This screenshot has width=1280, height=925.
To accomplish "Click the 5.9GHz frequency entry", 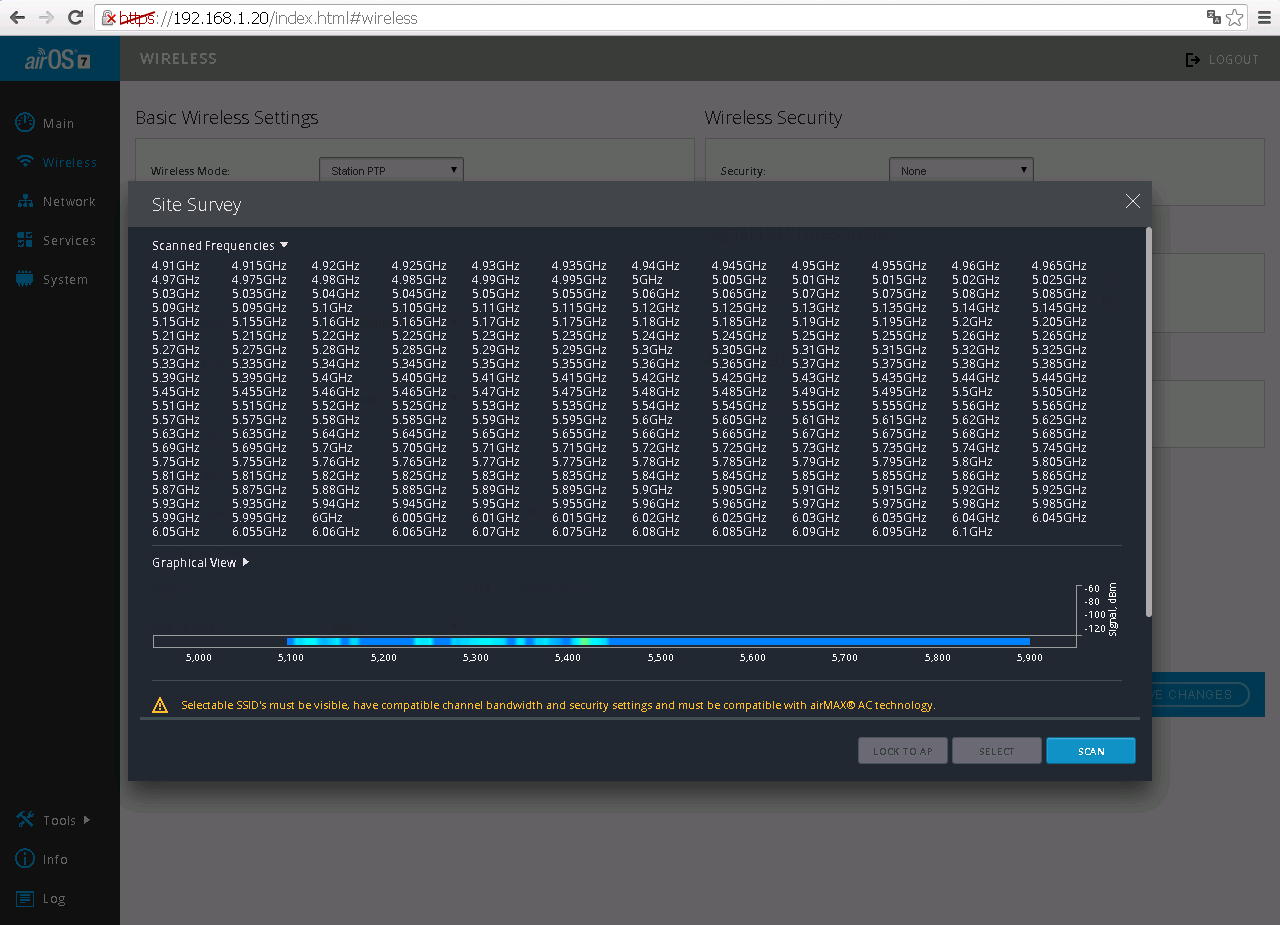I will (x=652, y=490).
